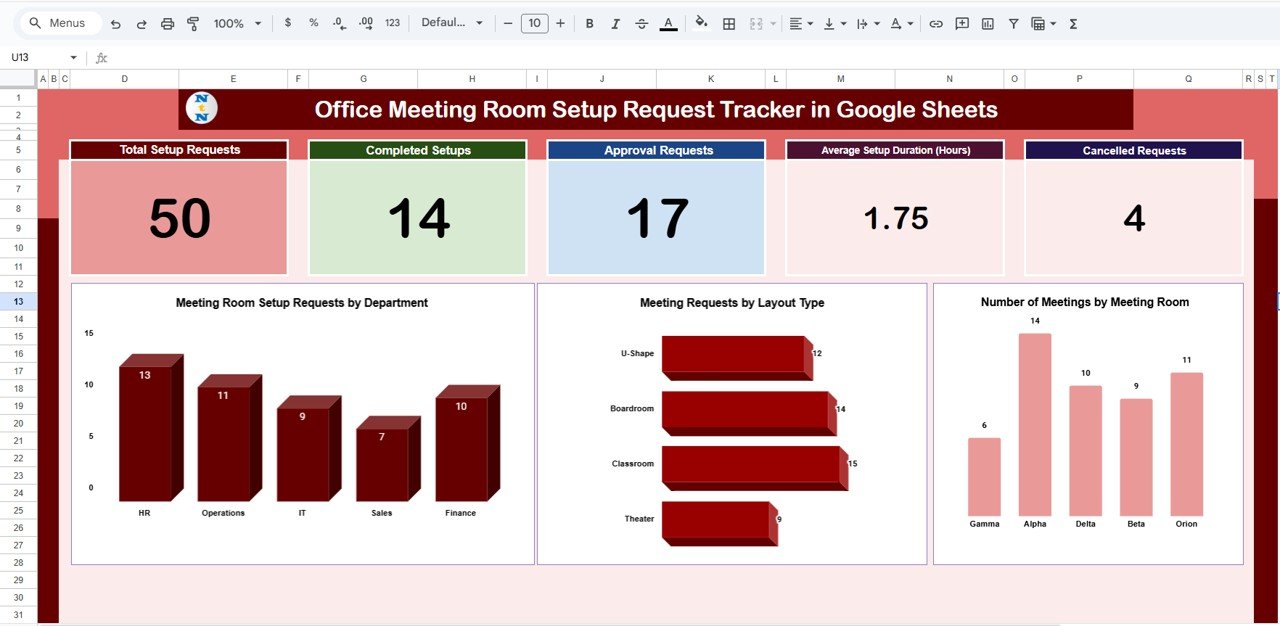Open the fill color picker

point(700,22)
